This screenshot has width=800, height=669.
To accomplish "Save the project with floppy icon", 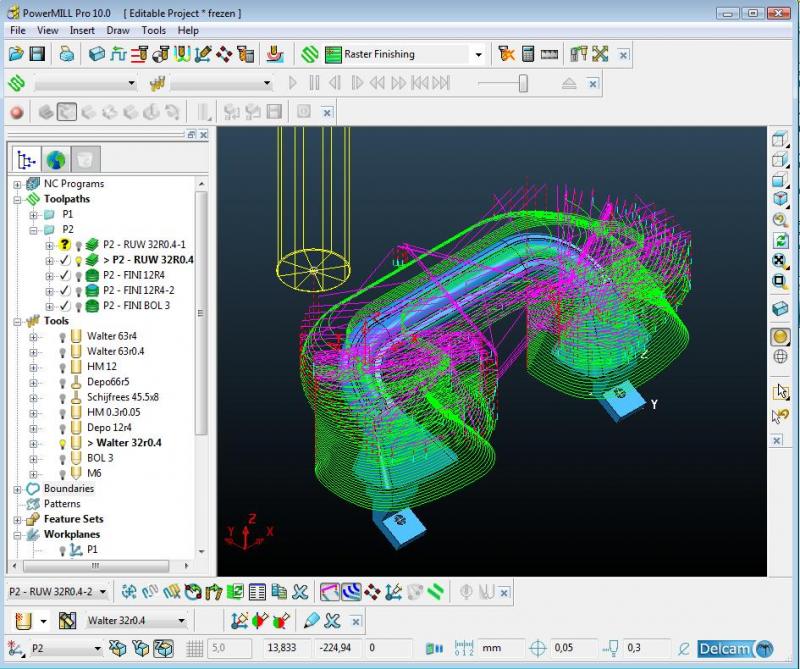I will click(37, 54).
